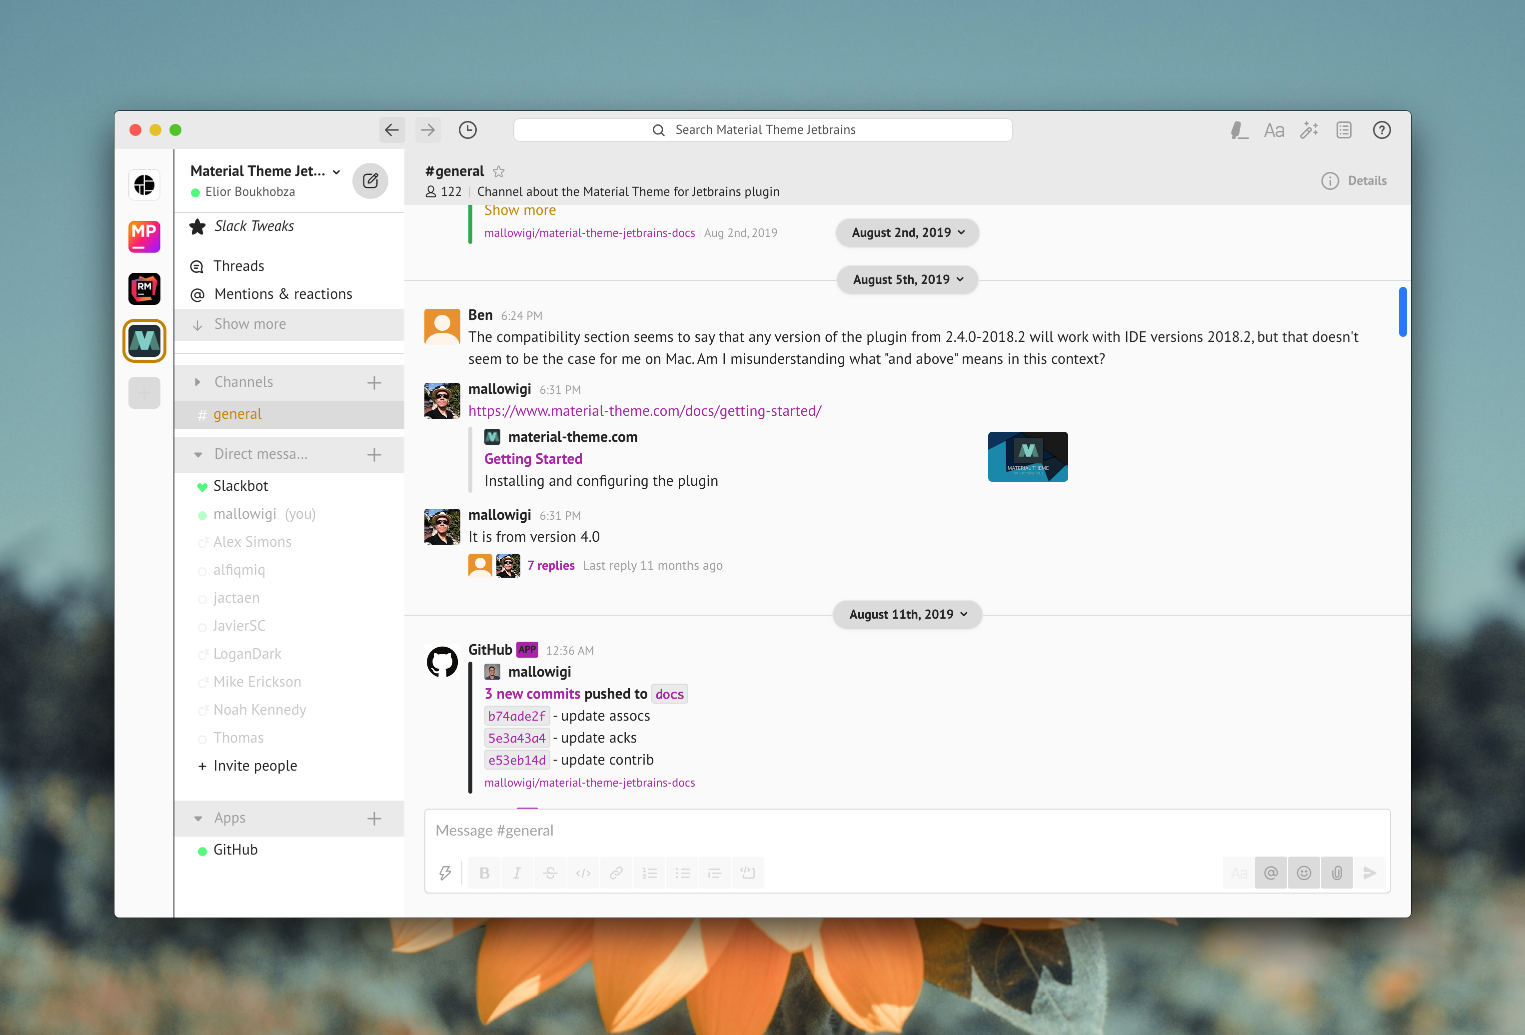This screenshot has width=1525, height=1035.
Task: Click the Search Material Theme Jetbrains field
Action: 763,130
